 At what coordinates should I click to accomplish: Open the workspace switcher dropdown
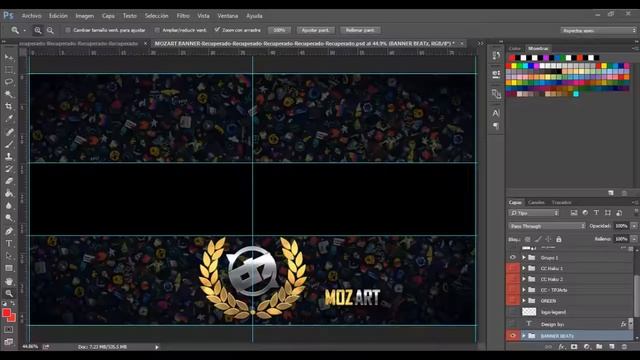point(598,30)
